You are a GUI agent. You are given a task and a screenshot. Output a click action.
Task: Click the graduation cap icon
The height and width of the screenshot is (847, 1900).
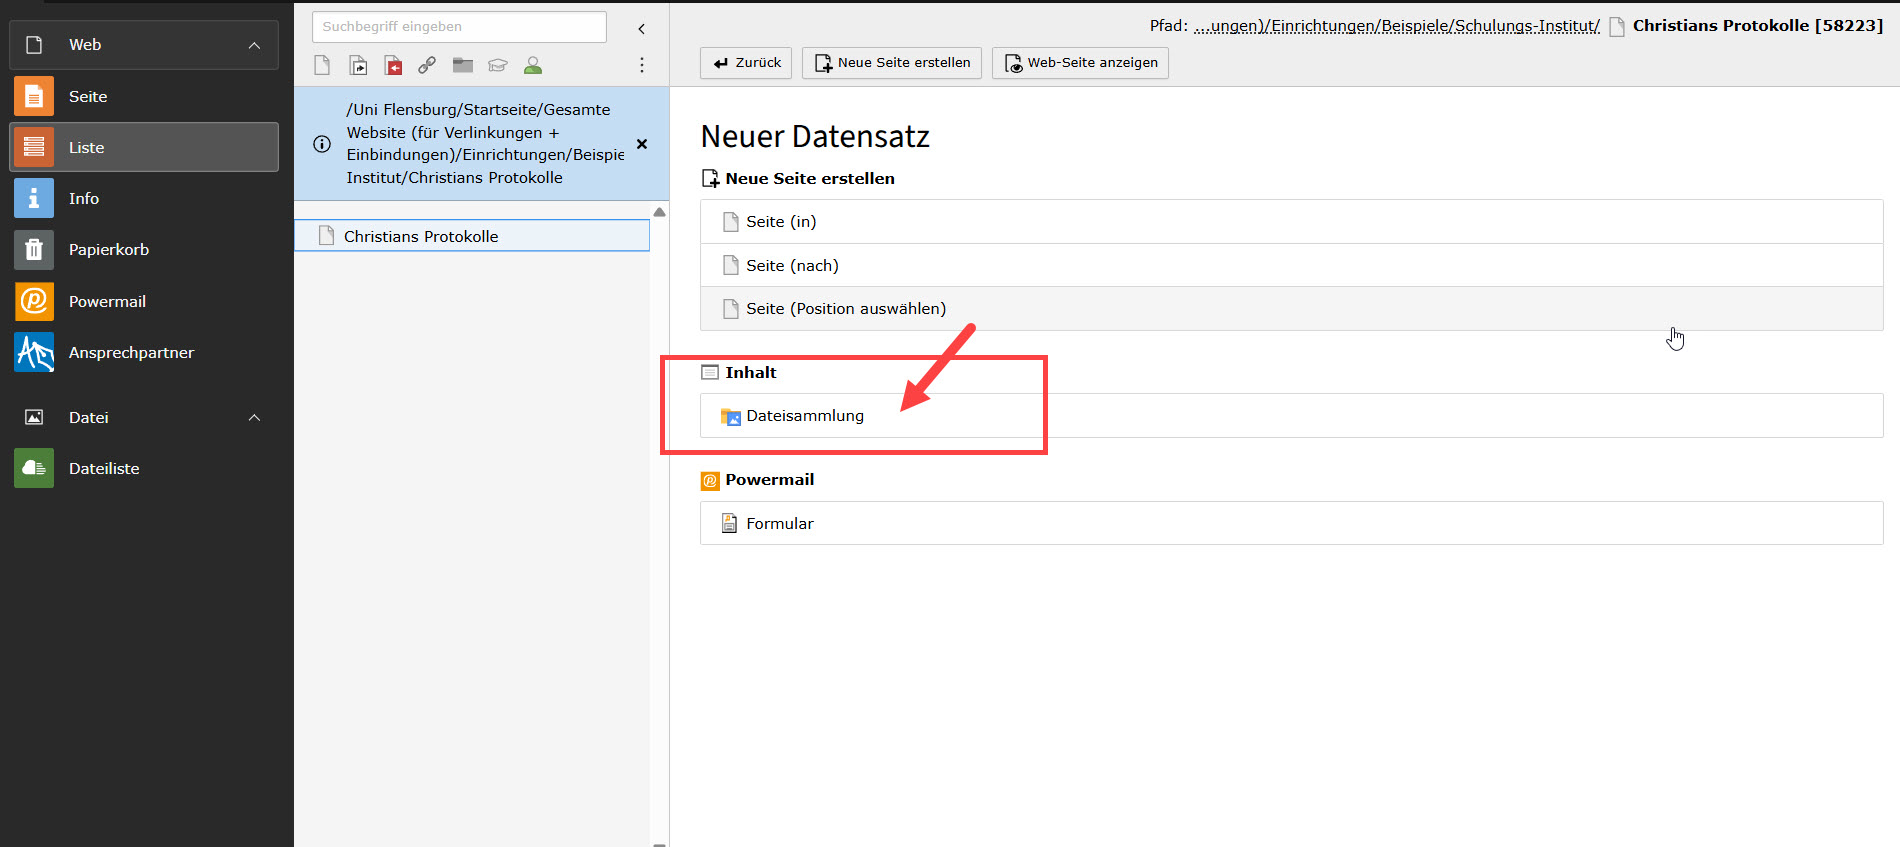(497, 65)
